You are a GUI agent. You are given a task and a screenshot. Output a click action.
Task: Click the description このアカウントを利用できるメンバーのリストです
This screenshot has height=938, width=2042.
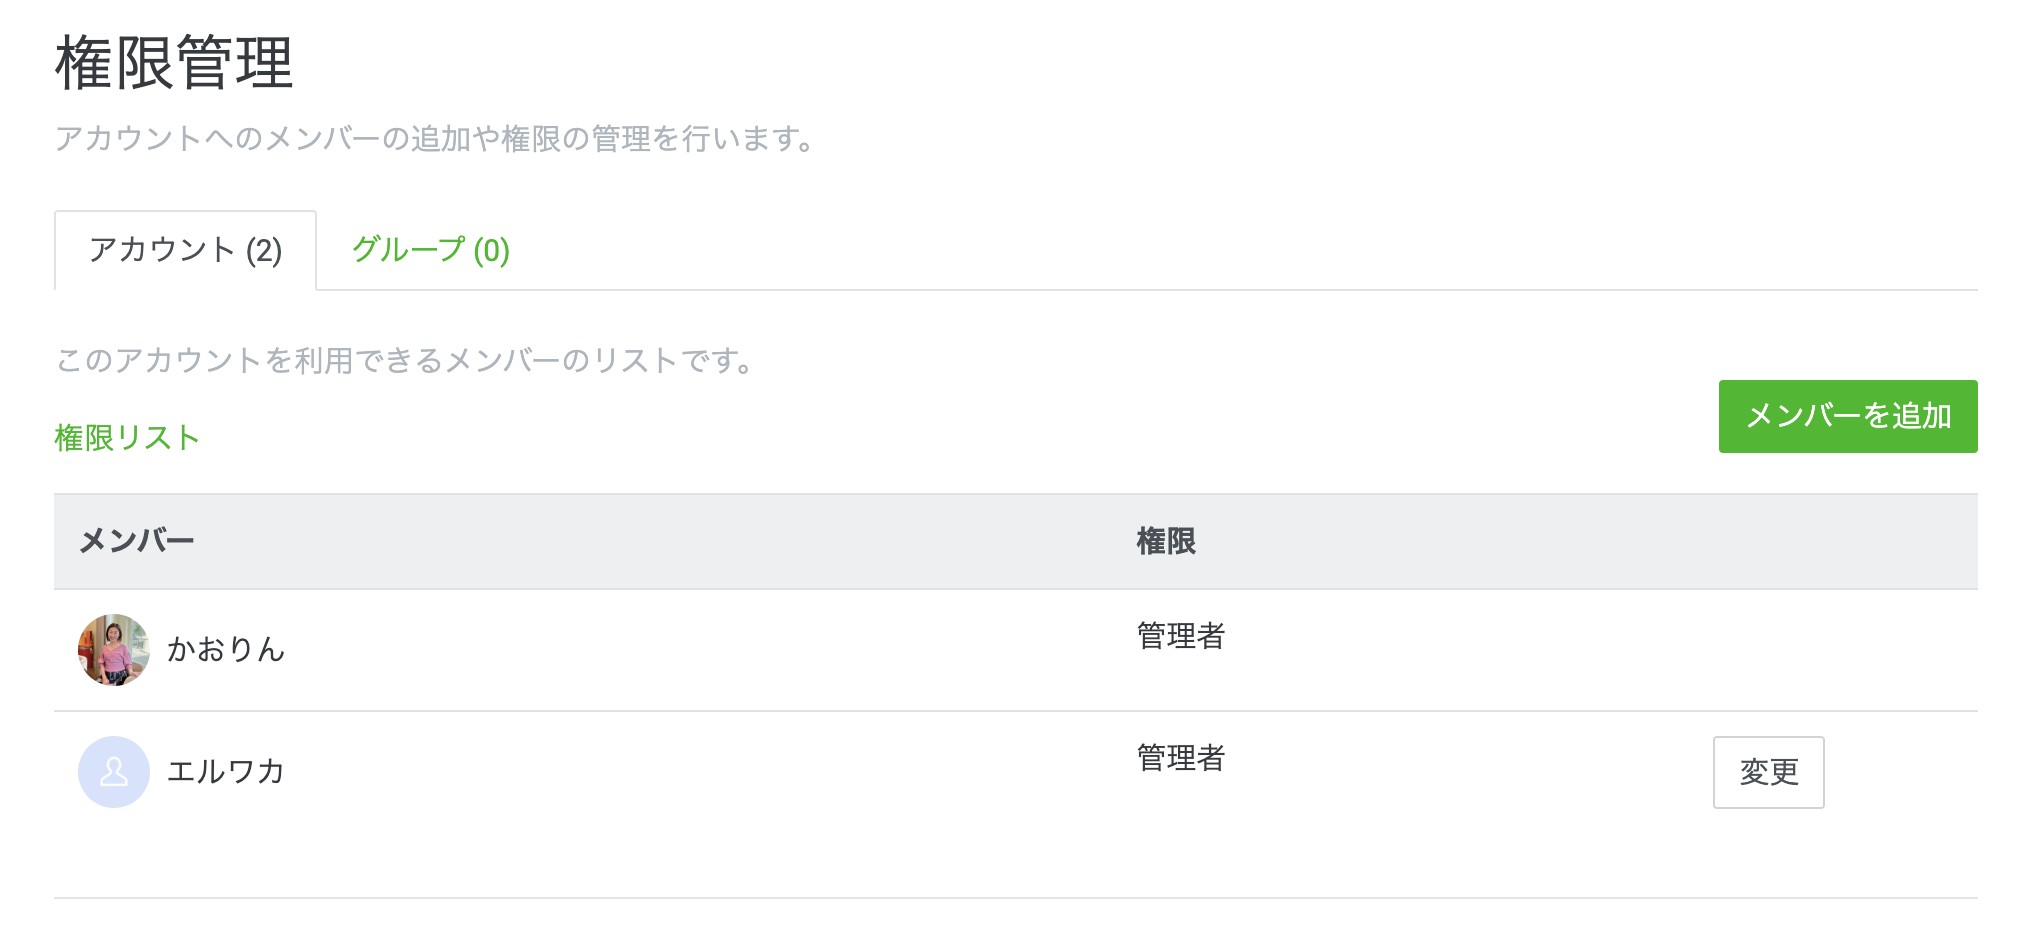(405, 360)
